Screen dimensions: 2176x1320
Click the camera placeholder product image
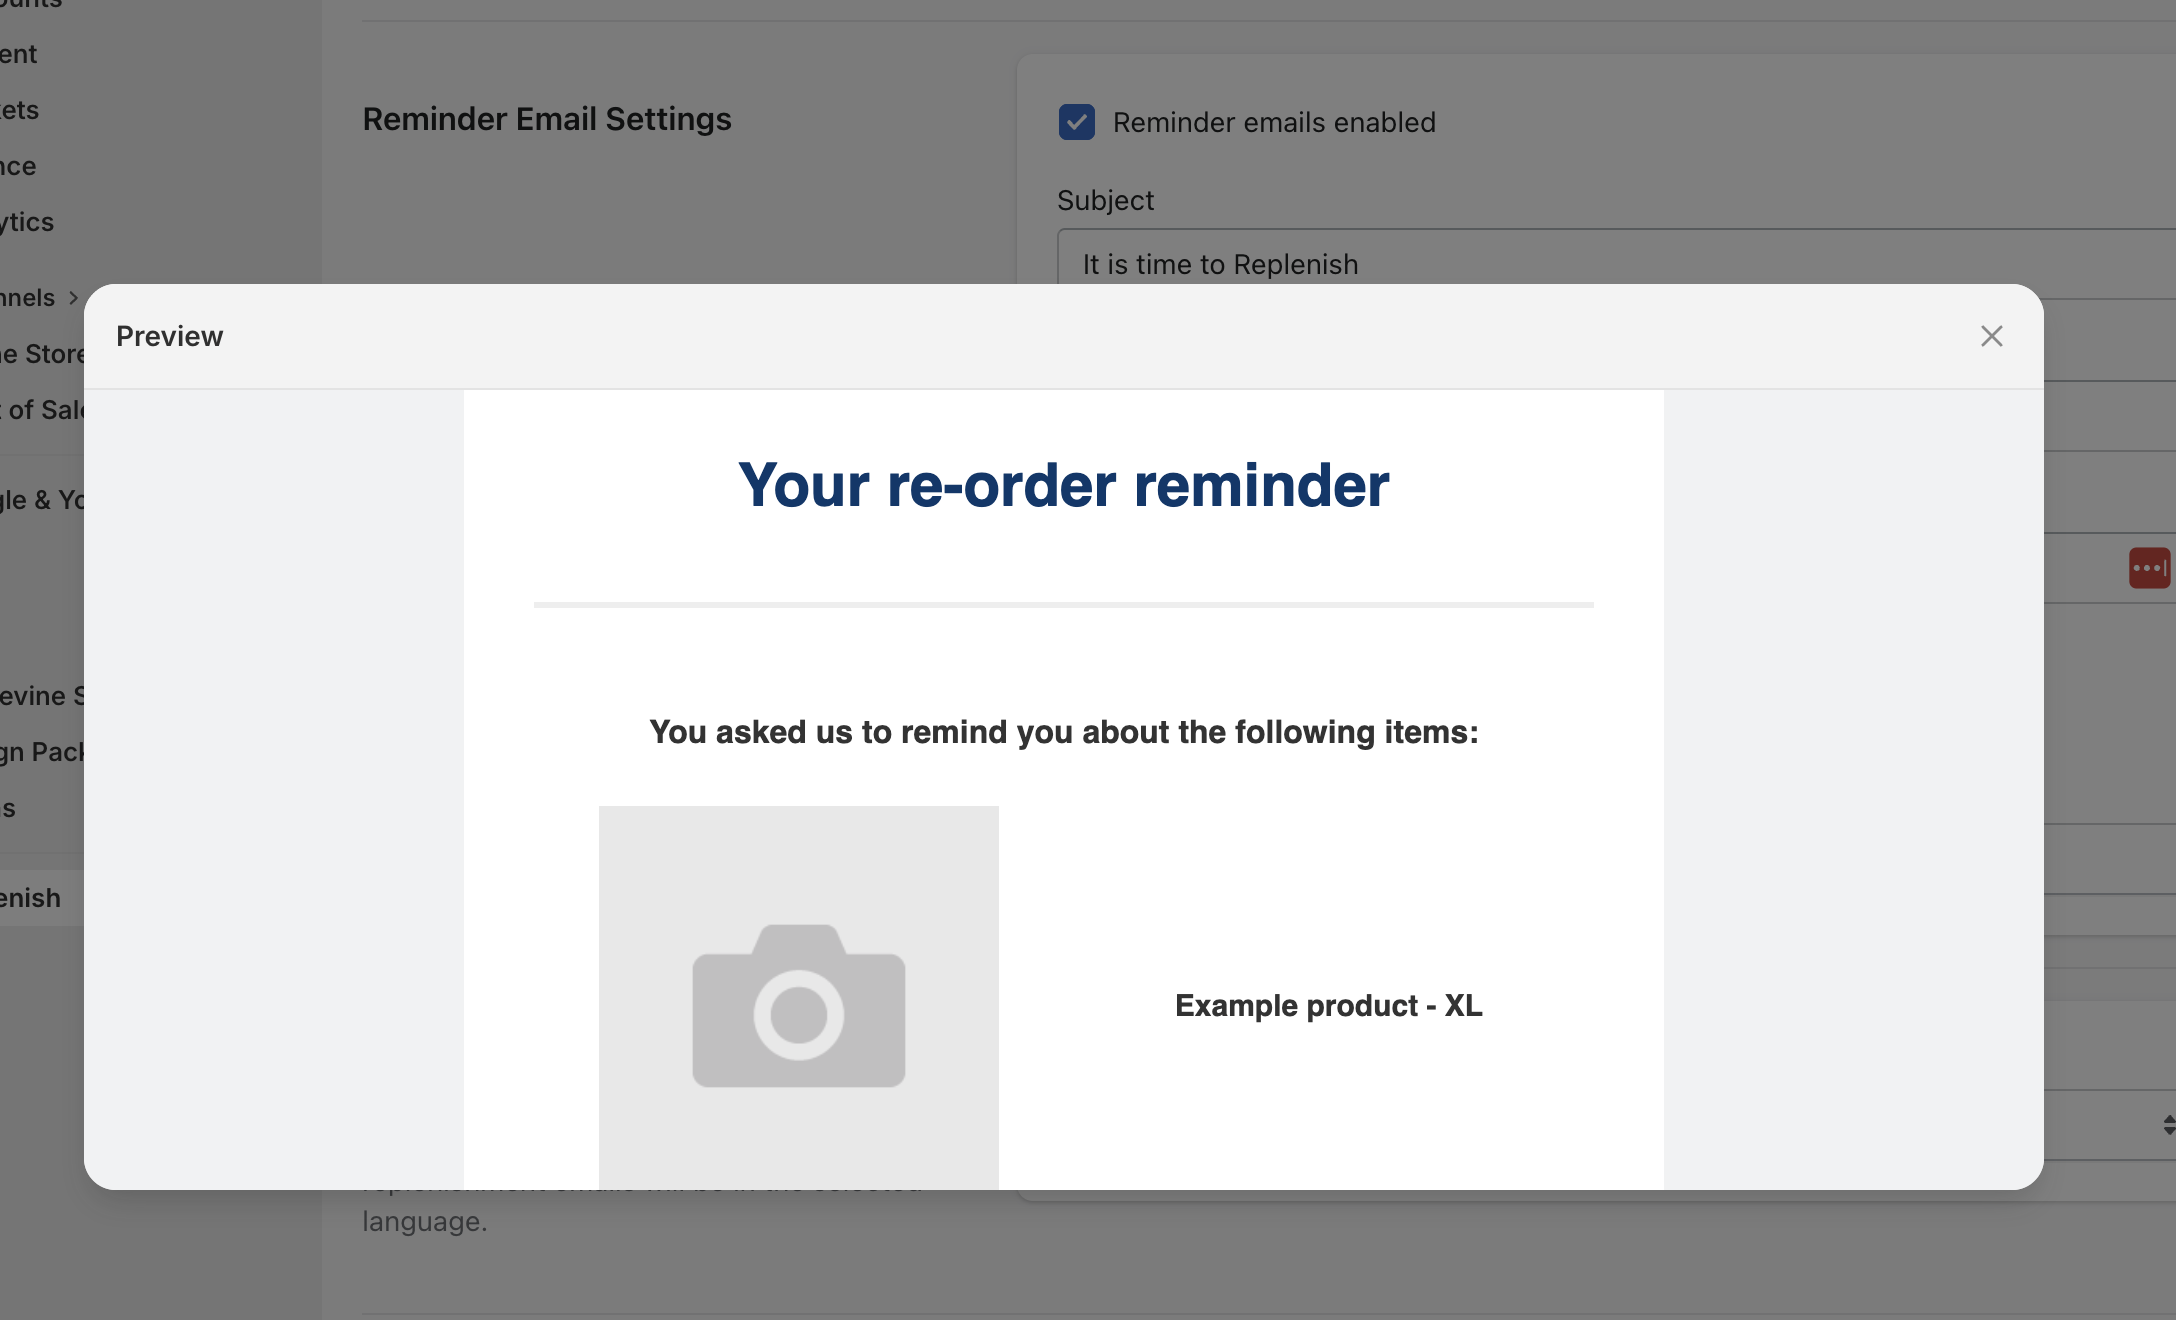(798, 1000)
